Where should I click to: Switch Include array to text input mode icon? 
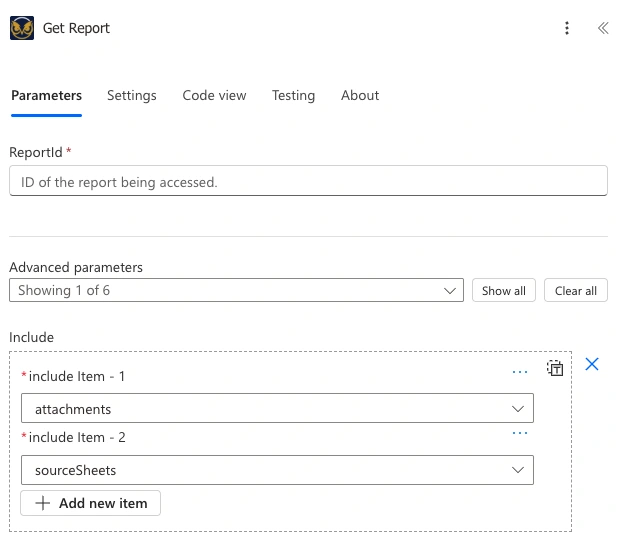tap(555, 368)
